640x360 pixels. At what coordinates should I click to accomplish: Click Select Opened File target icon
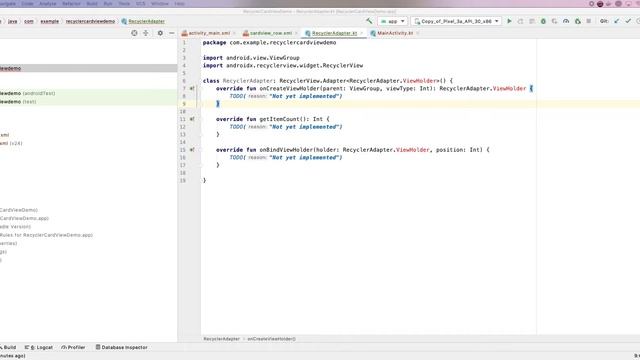point(134,33)
